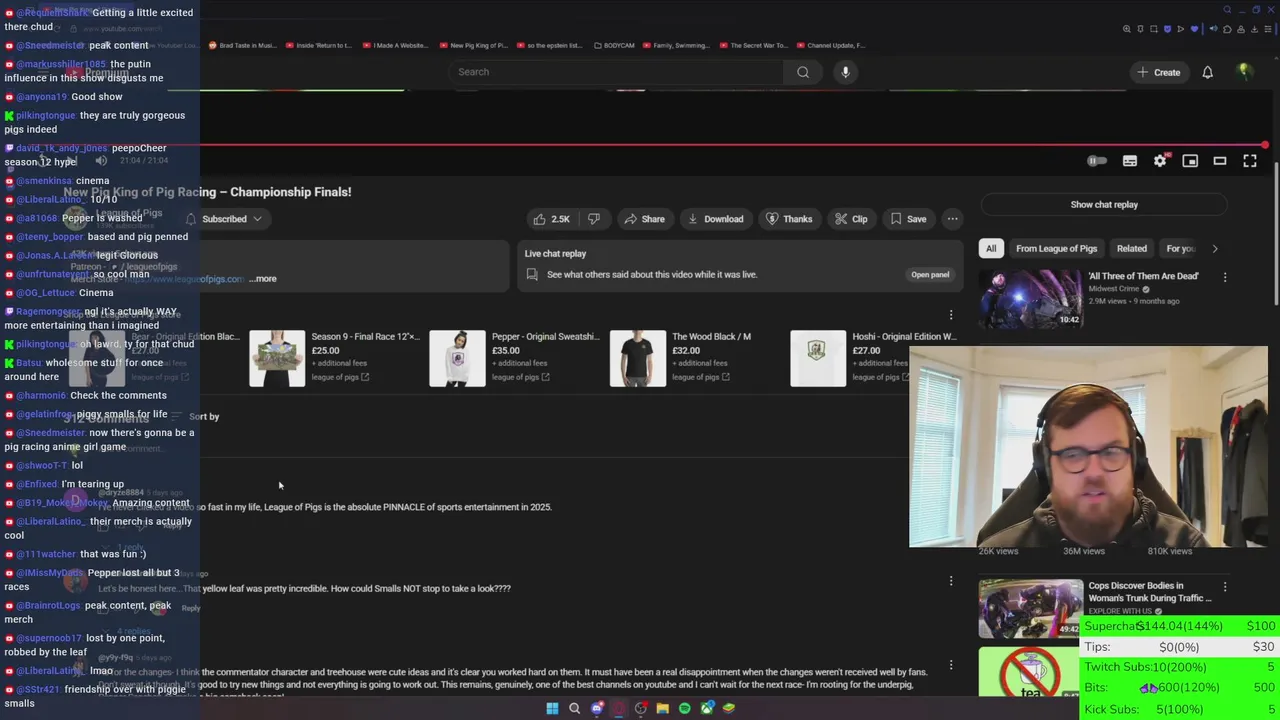
Task: Open File Explorer from the taskbar
Action: pos(662,708)
